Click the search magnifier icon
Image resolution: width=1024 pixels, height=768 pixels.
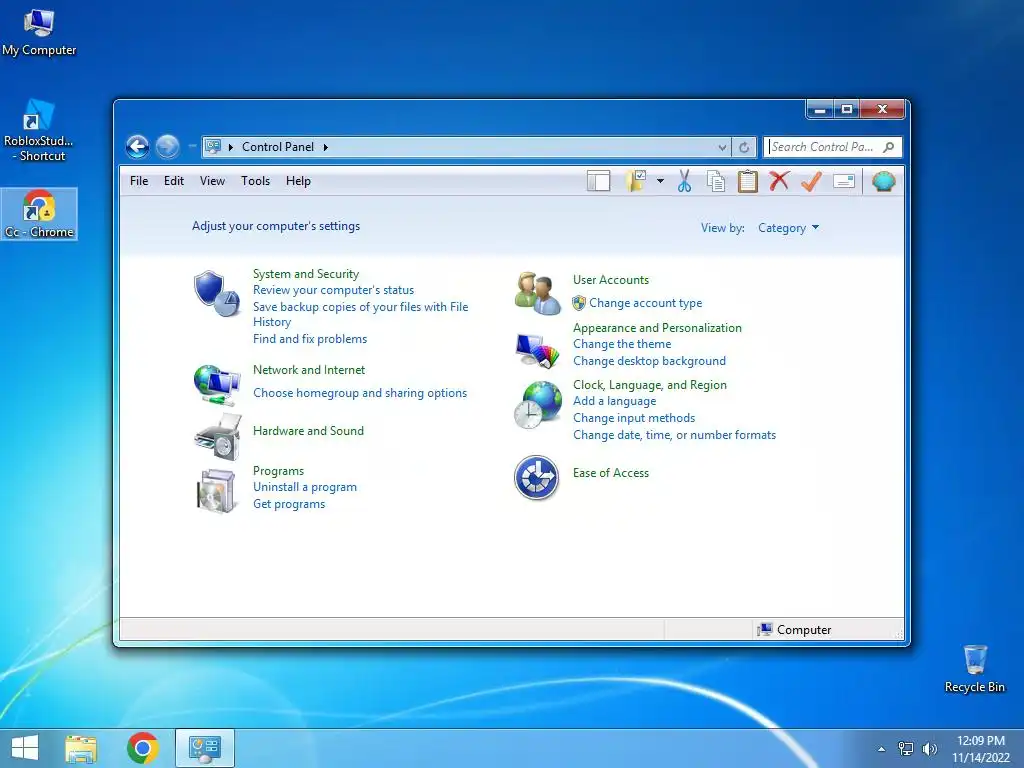[x=888, y=147]
